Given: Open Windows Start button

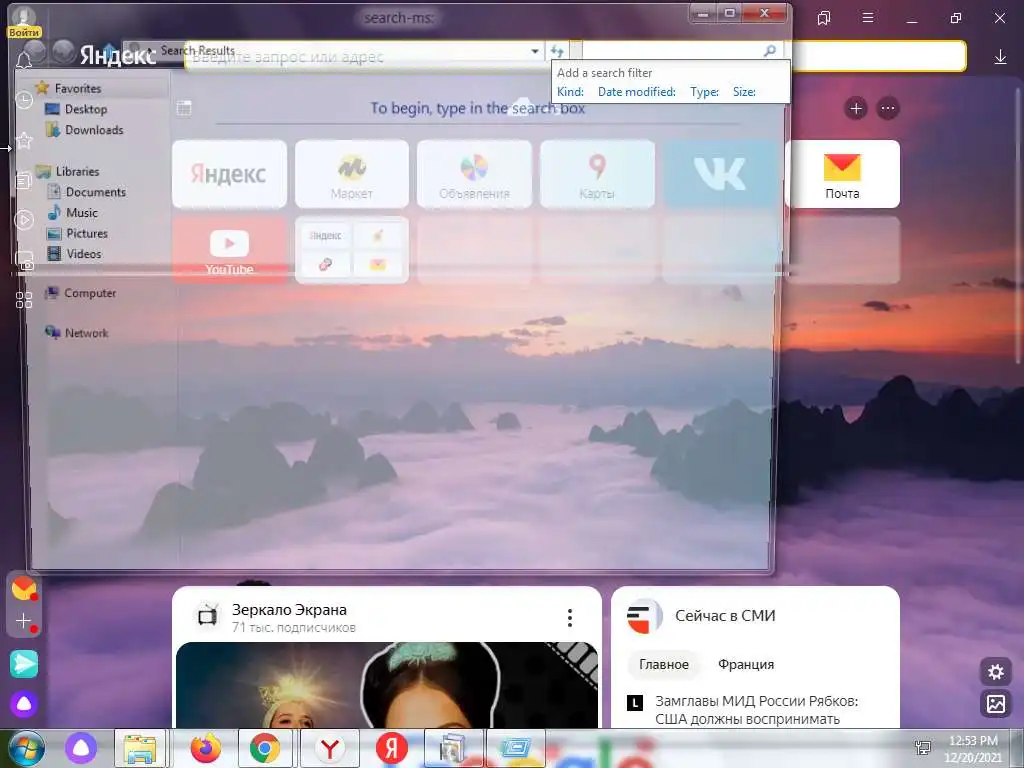Looking at the screenshot, I should pyautogui.click(x=27, y=748).
